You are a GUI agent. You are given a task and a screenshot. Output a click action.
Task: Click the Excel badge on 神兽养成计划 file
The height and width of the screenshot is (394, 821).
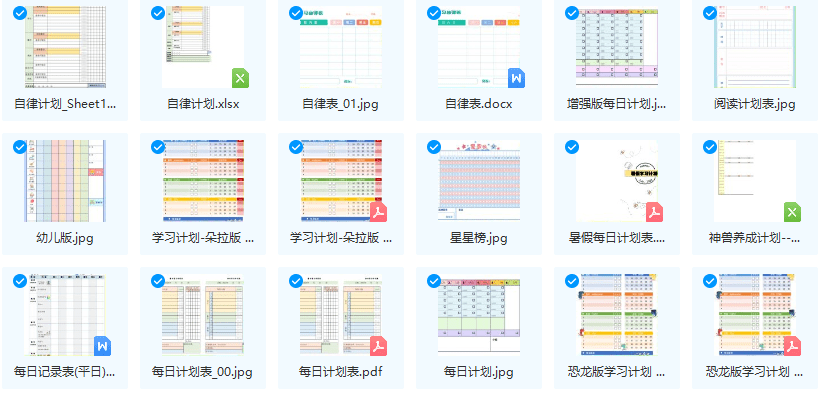792,212
